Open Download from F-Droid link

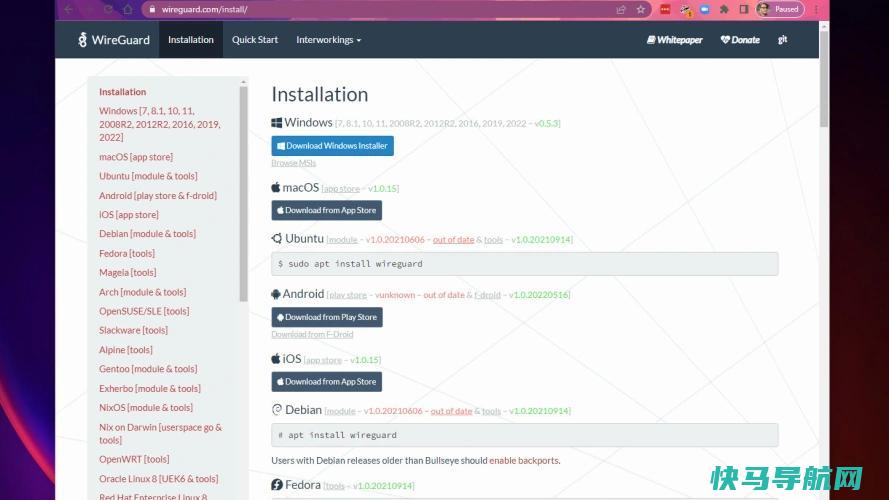[312, 334]
